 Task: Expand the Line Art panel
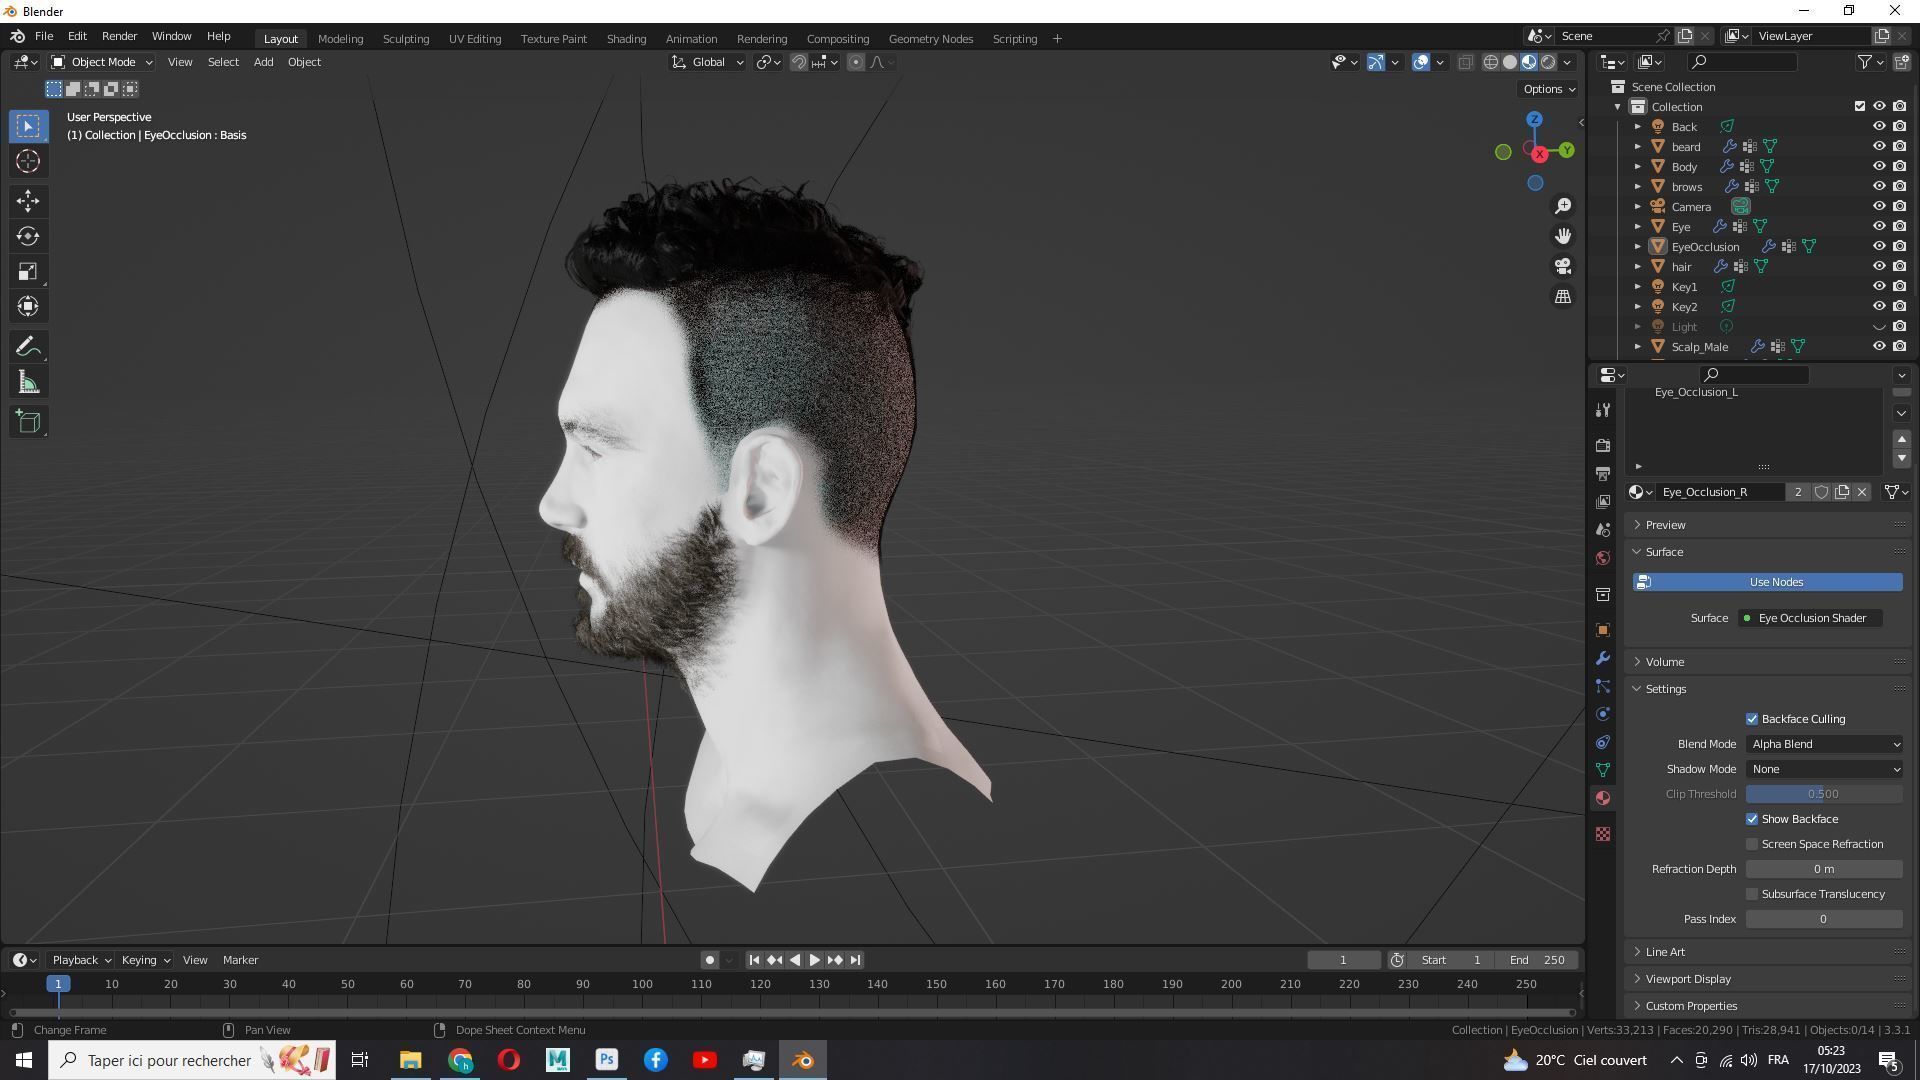pyautogui.click(x=1665, y=952)
